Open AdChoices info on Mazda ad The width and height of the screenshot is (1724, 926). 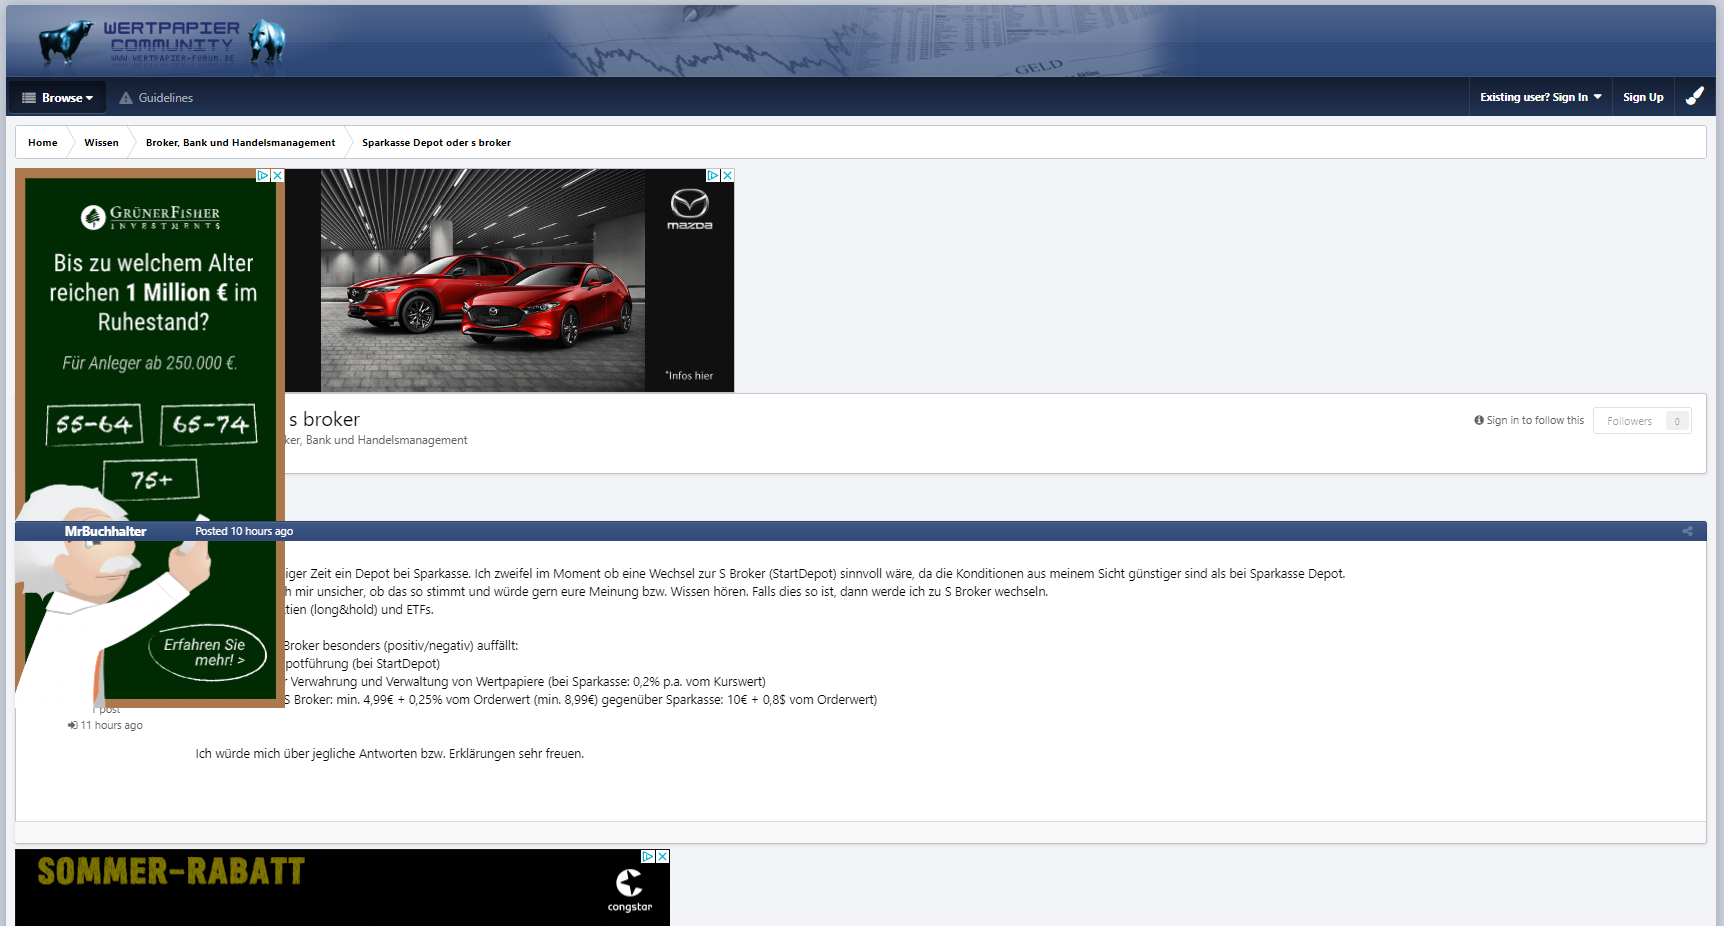coord(713,175)
